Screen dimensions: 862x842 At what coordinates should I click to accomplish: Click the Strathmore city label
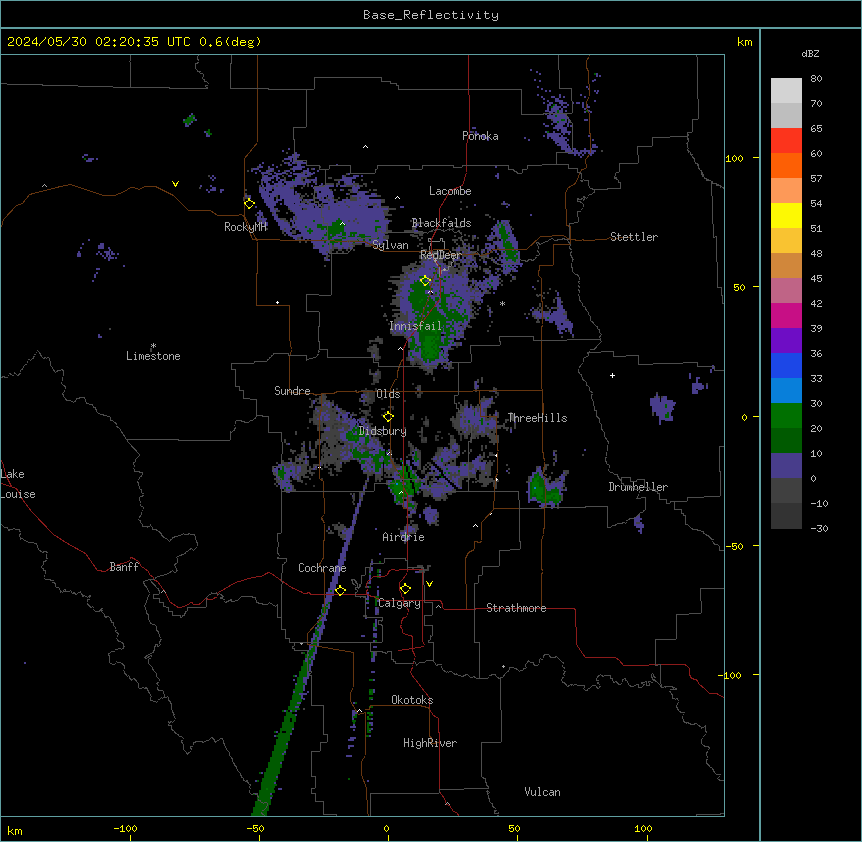516,608
